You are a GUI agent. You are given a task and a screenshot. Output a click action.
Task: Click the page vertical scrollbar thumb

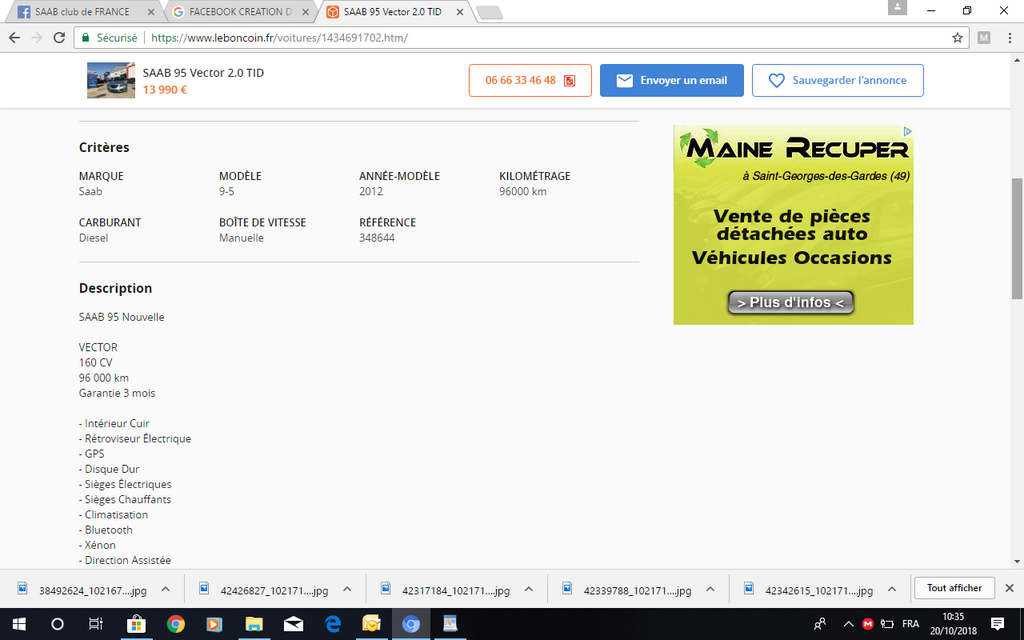click(x=1017, y=238)
